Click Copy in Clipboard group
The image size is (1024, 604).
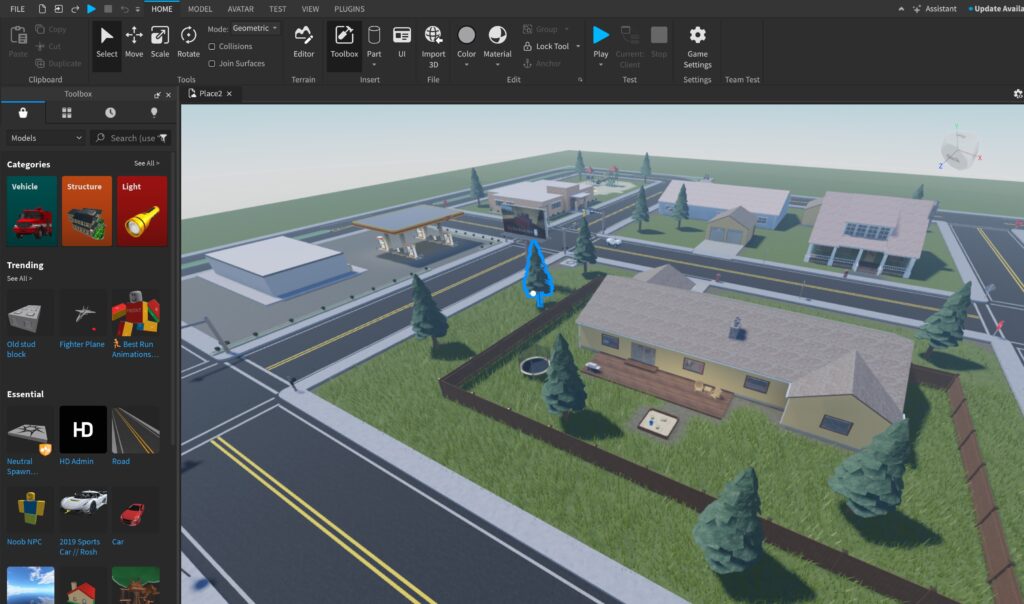click(51, 29)
